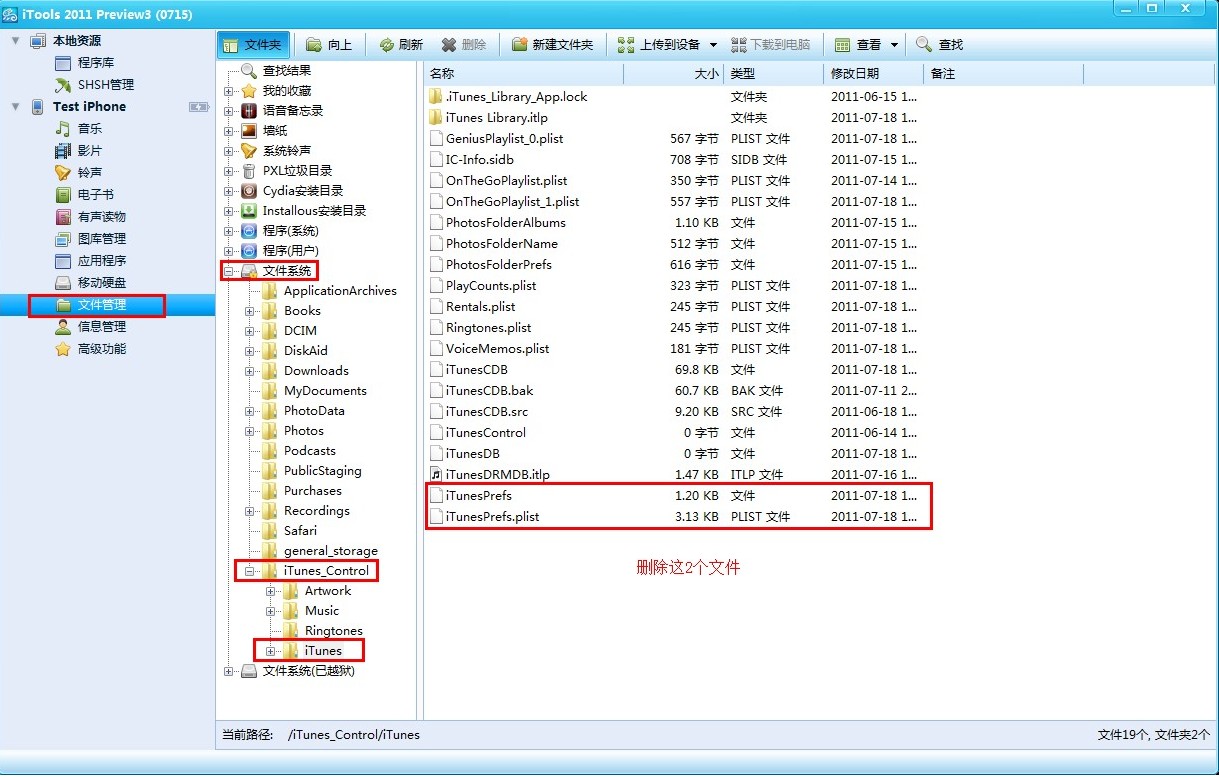Refresh the file list with 刷新
The height and width of the screenshot is (777, 1219).
(x=400, y=45)
